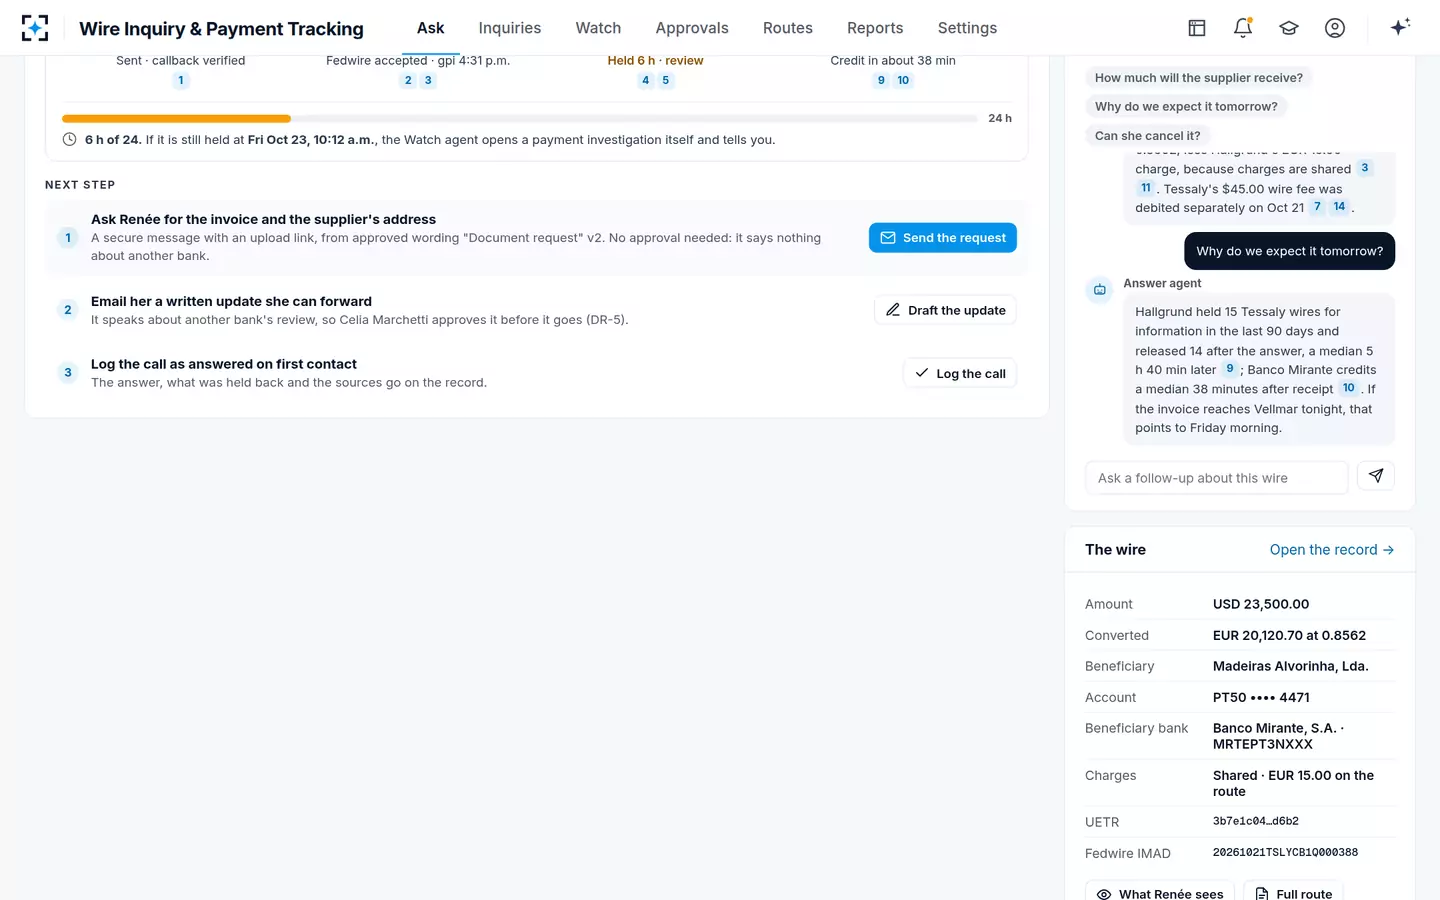The image size is (1440, 900).
Task: Open the user account icon
Action: tap(1335, 28)
